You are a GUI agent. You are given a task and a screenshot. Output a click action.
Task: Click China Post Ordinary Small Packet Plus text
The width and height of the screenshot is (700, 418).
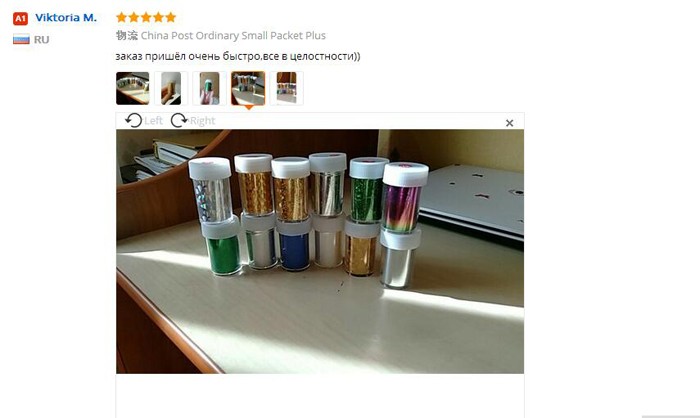coord(233,35)
